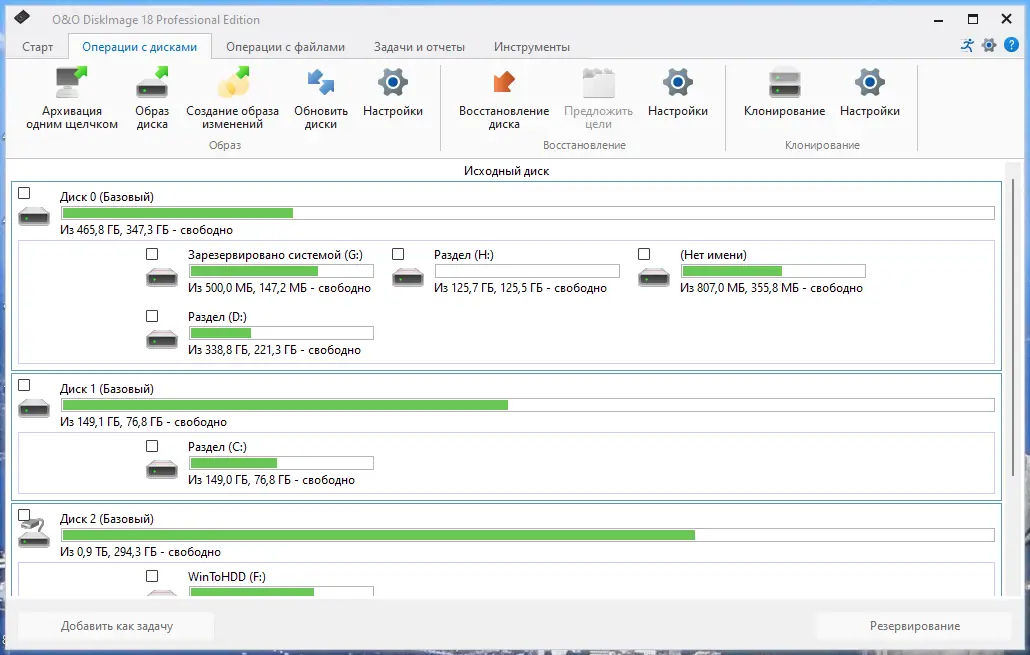Click the drive icon of partition C:
1030x655 pixels.
[162, 469]
